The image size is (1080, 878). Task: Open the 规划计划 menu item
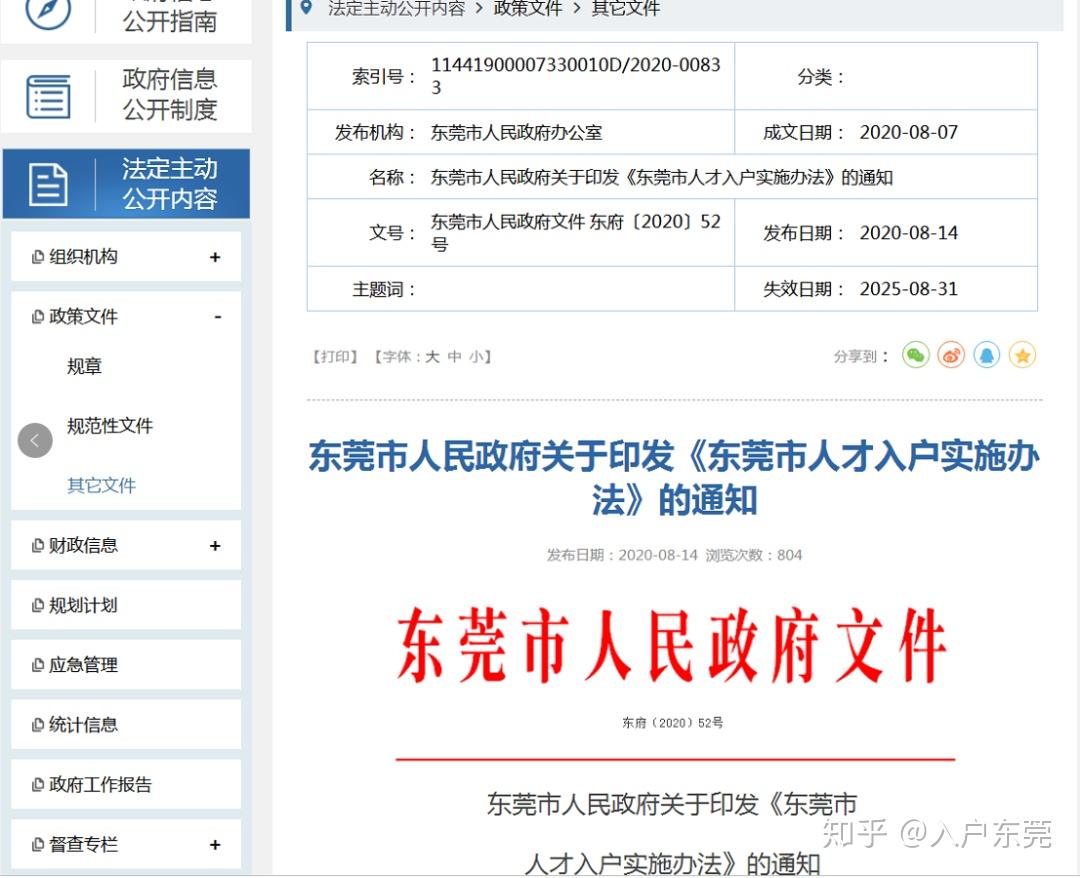coord(83,605)
